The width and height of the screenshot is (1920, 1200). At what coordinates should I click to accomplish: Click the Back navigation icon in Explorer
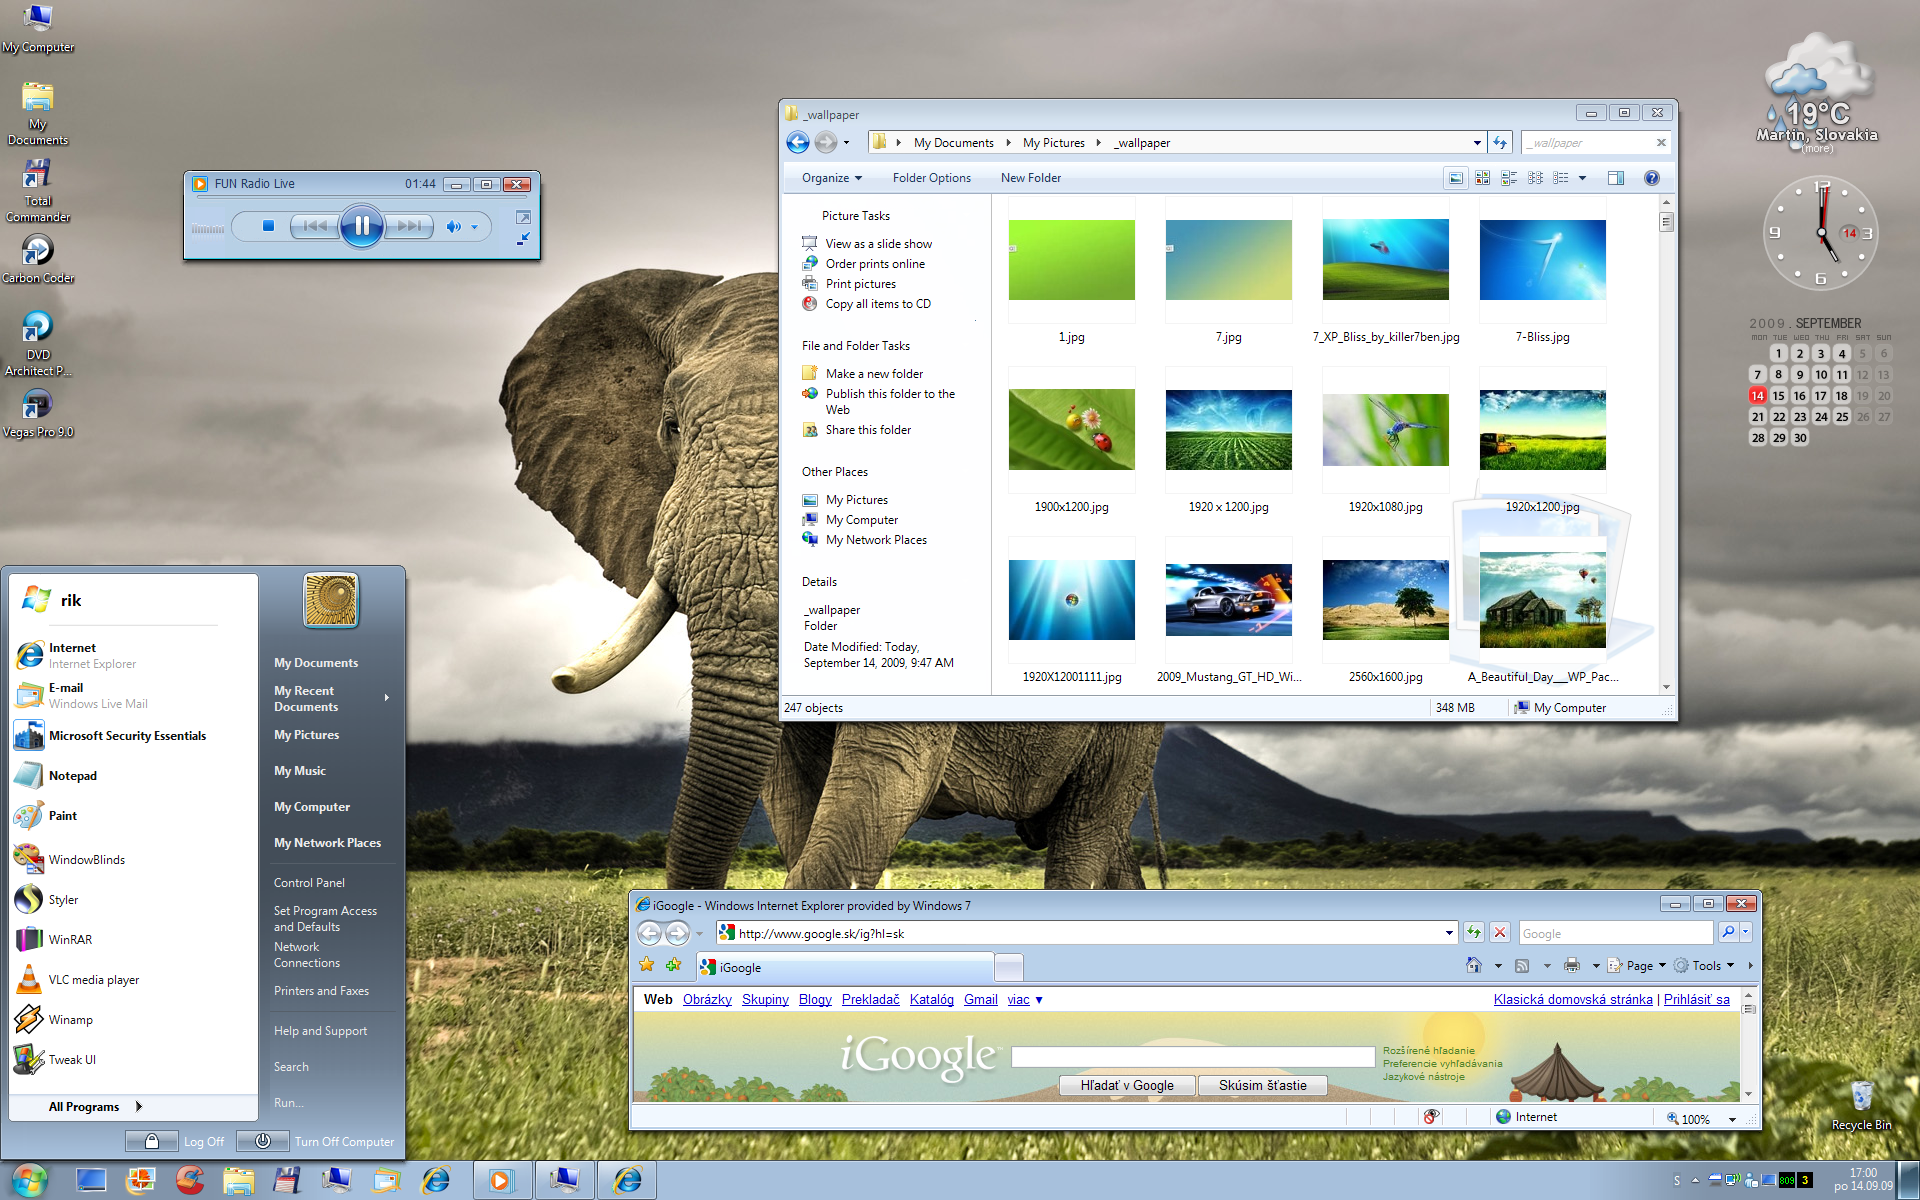(x=798, y=142)
